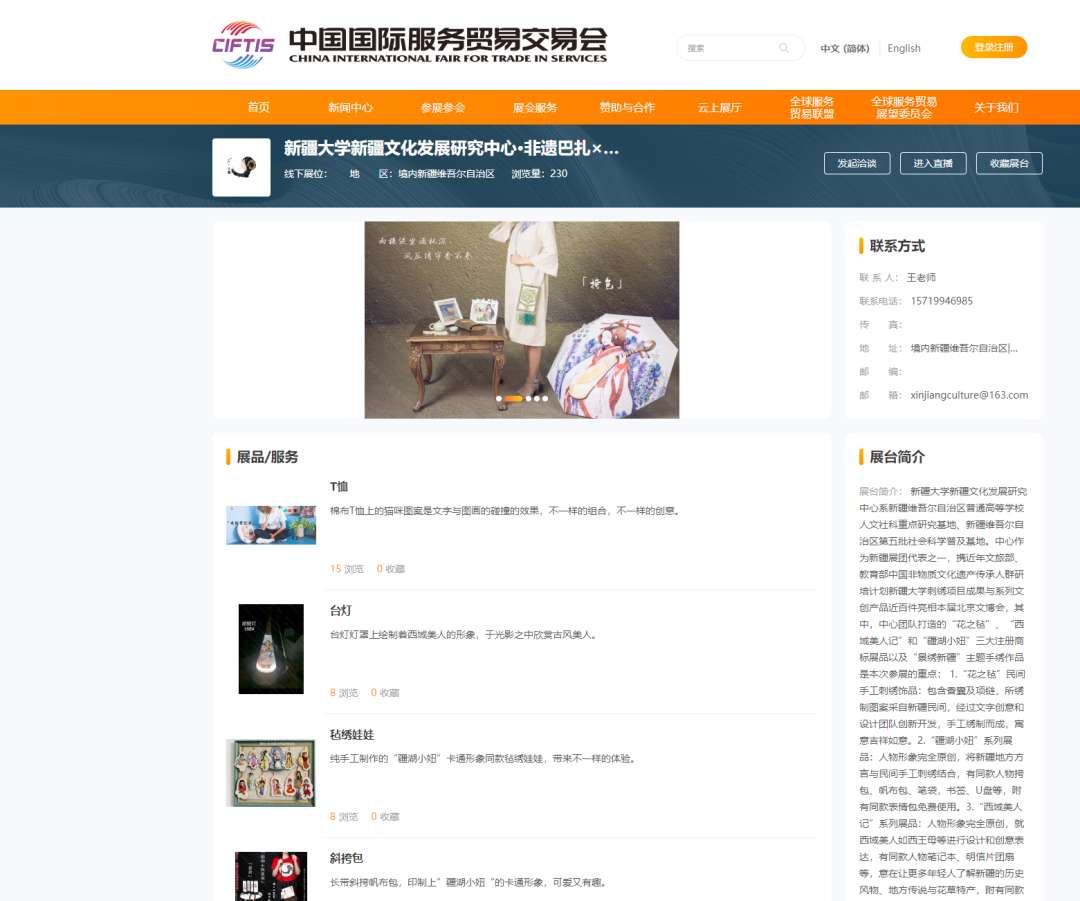The image size is (1080, 901).
Task: Open 全球服务贸易联盟 nav item
Action: pyautogui.click(x=811, y=107)
